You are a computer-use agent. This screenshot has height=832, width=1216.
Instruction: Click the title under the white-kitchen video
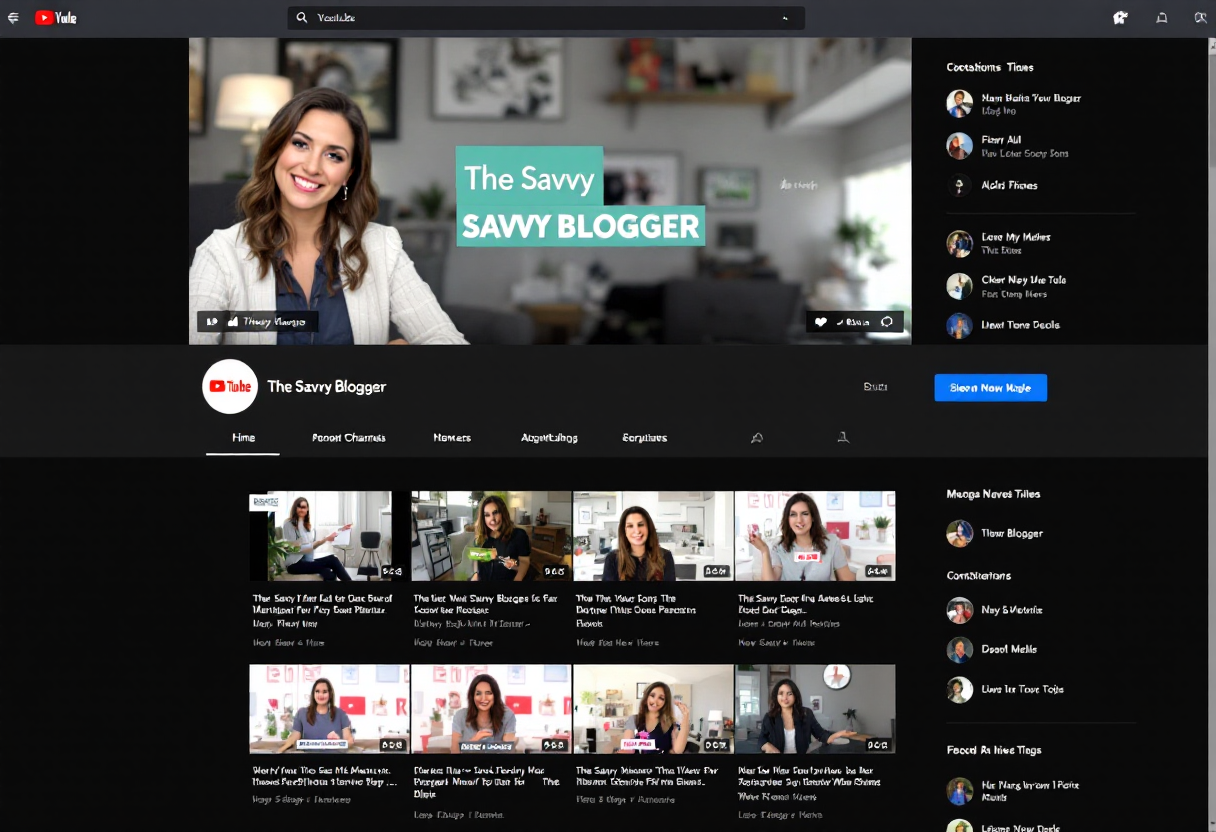pos(636,610)
